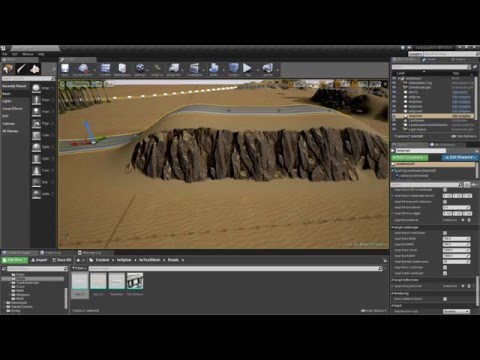
Task: Open the Marketplace toolbar icon
Action: pos(122,70)
